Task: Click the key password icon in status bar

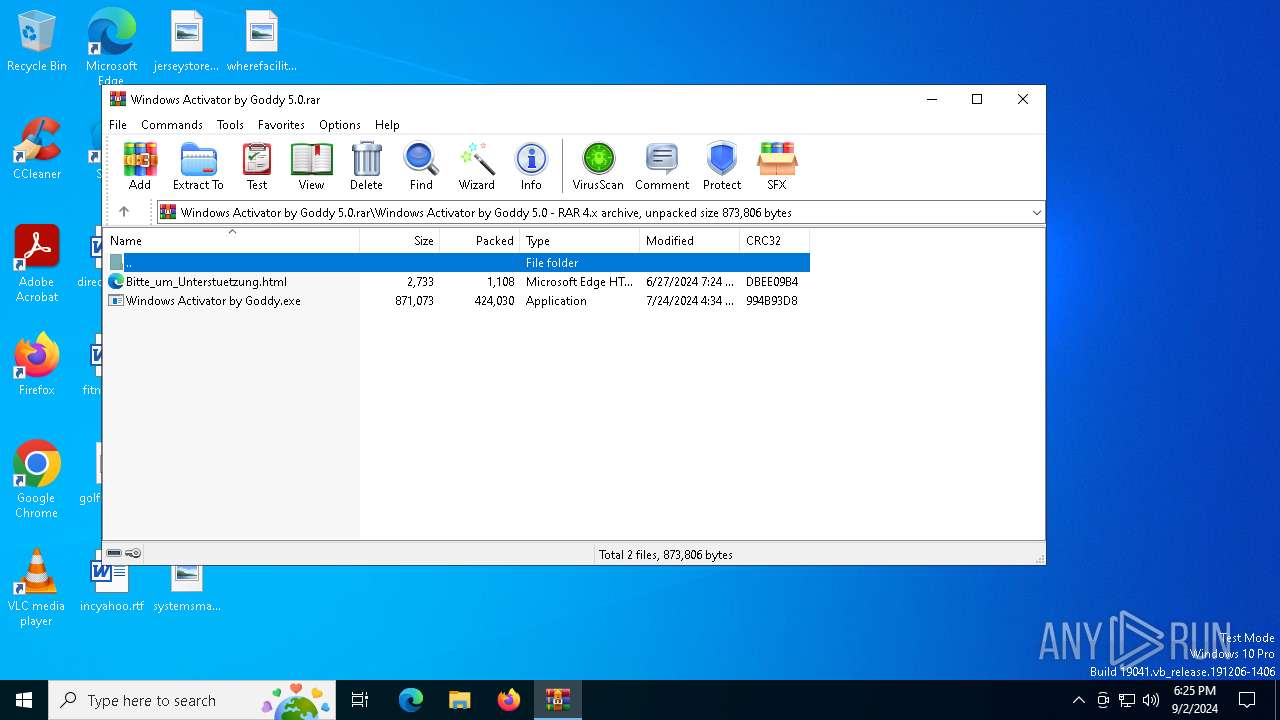Action: pos(133,554)
